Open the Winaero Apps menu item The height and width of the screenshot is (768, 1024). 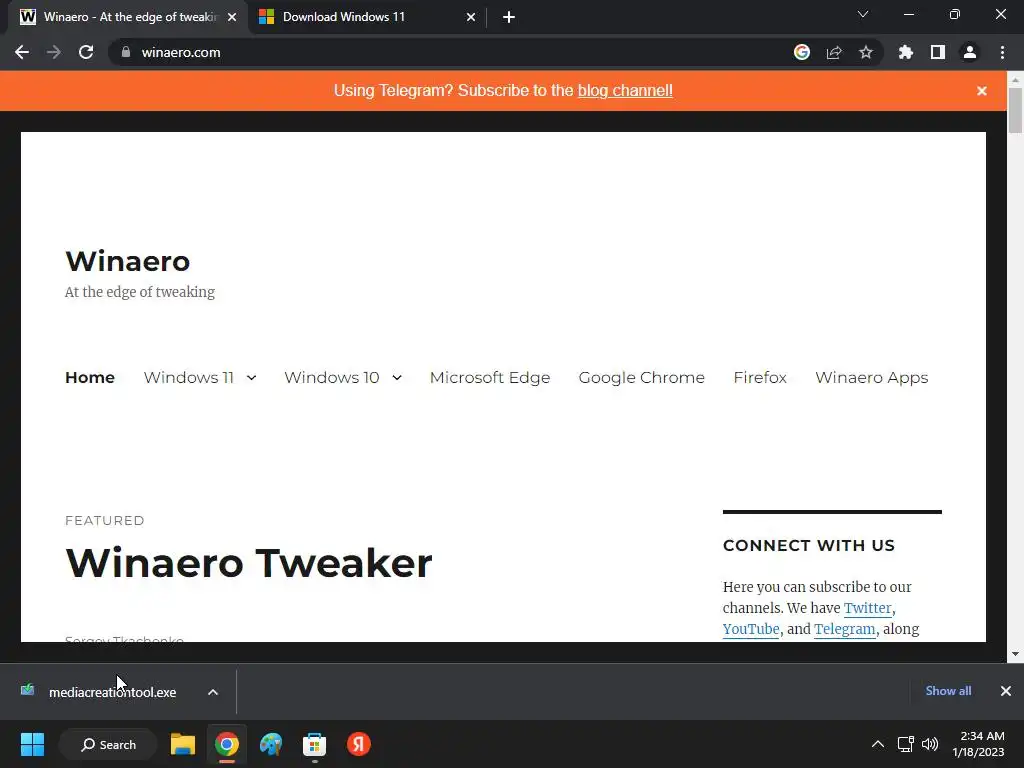872,377
